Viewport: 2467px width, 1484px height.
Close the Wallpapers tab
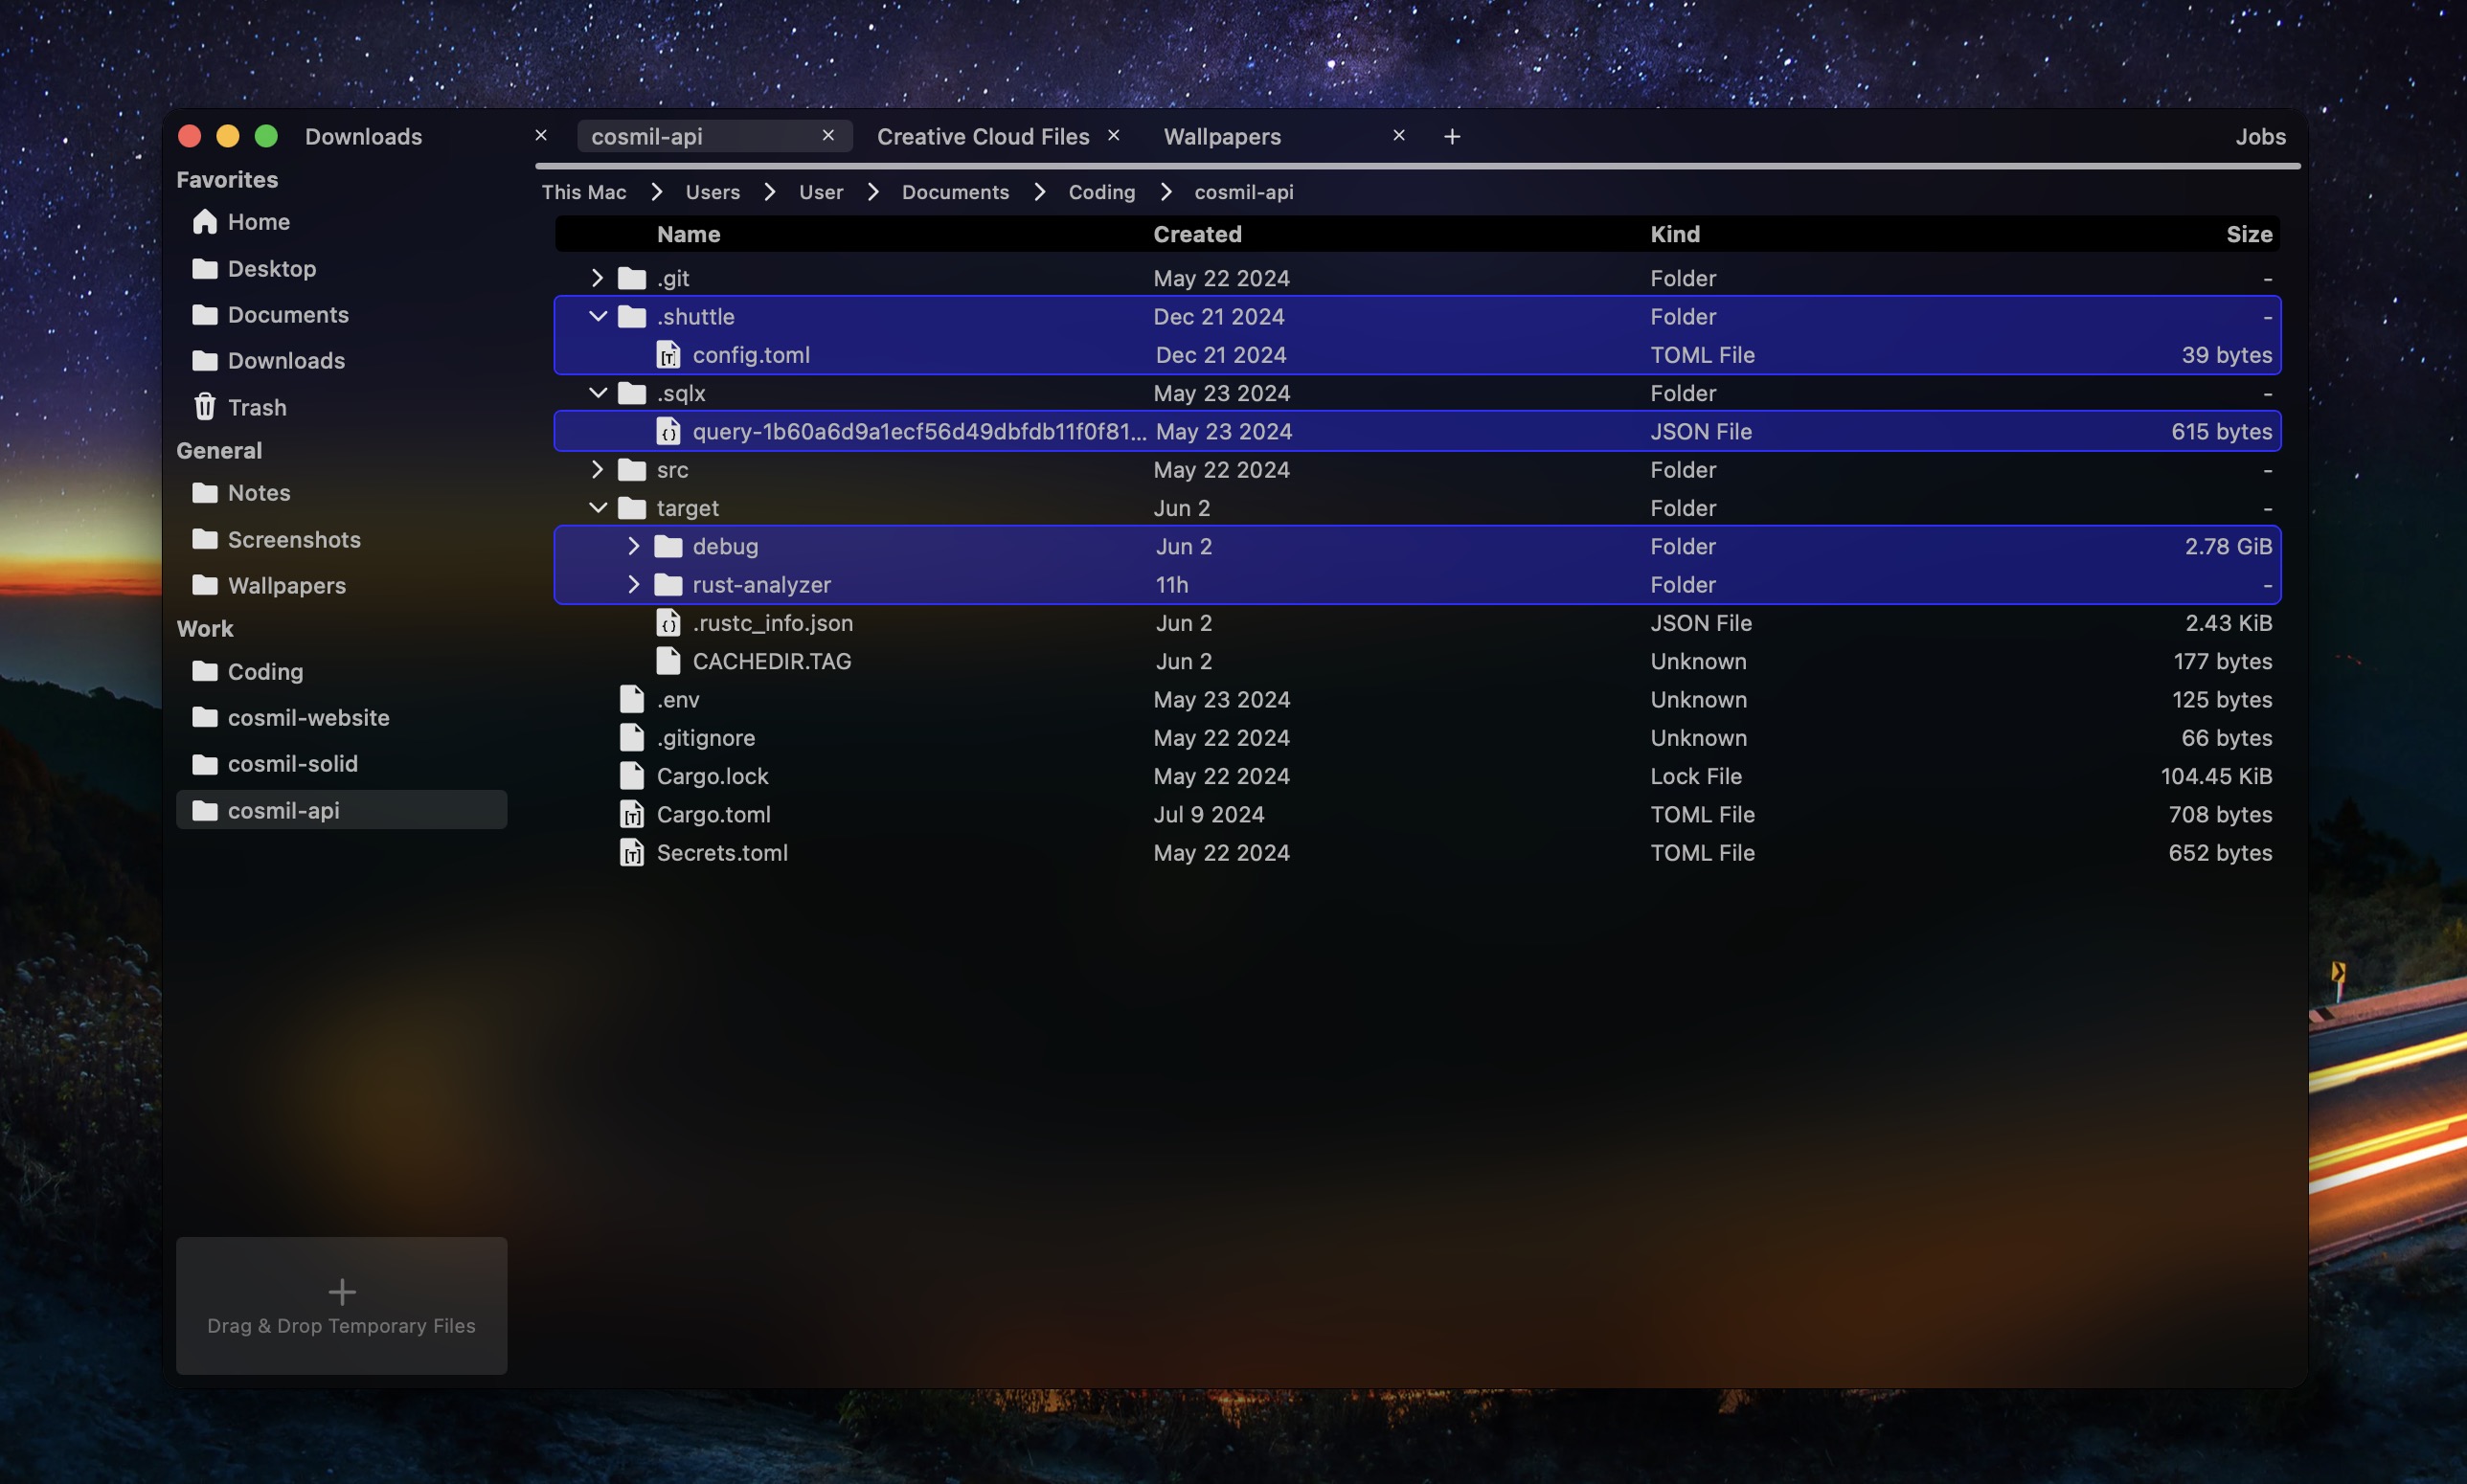tap(1399, 136)
